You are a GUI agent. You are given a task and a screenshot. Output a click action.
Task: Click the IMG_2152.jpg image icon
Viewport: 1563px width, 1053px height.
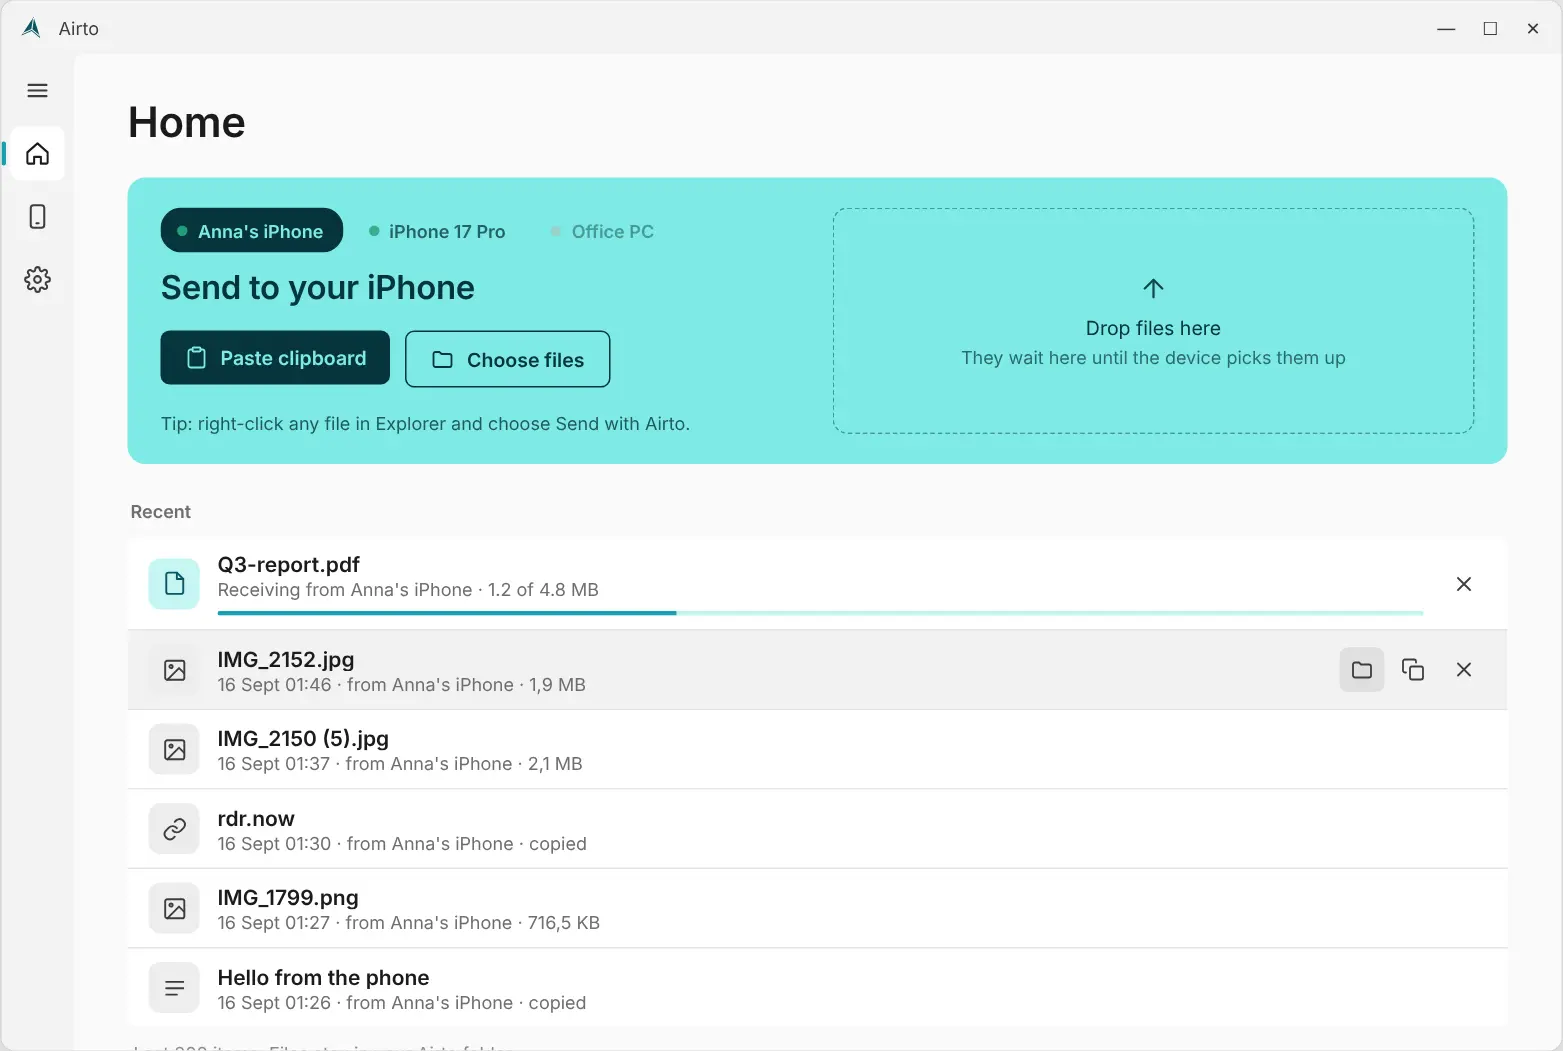click(x=174, y=670)
